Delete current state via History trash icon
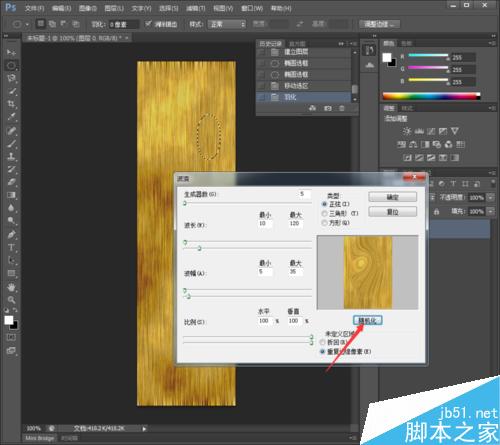 (x=342, y=108)
